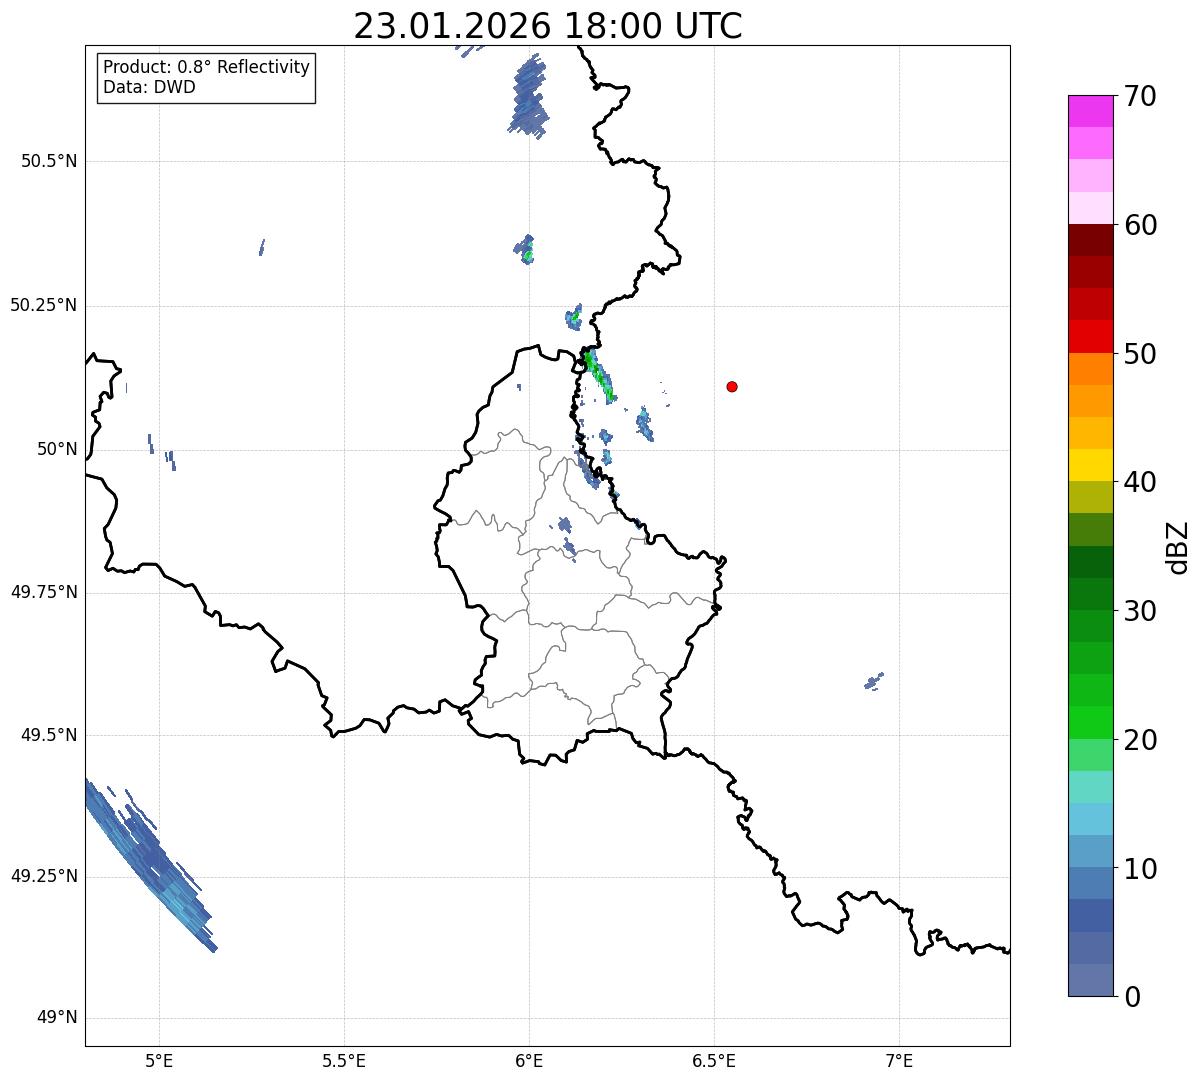Click the "6°E" longitude label

coord(529,1060)
